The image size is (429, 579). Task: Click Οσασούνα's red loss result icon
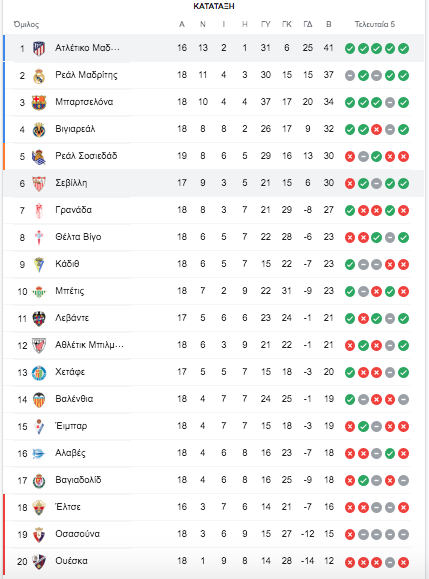[x=350, y=535]
